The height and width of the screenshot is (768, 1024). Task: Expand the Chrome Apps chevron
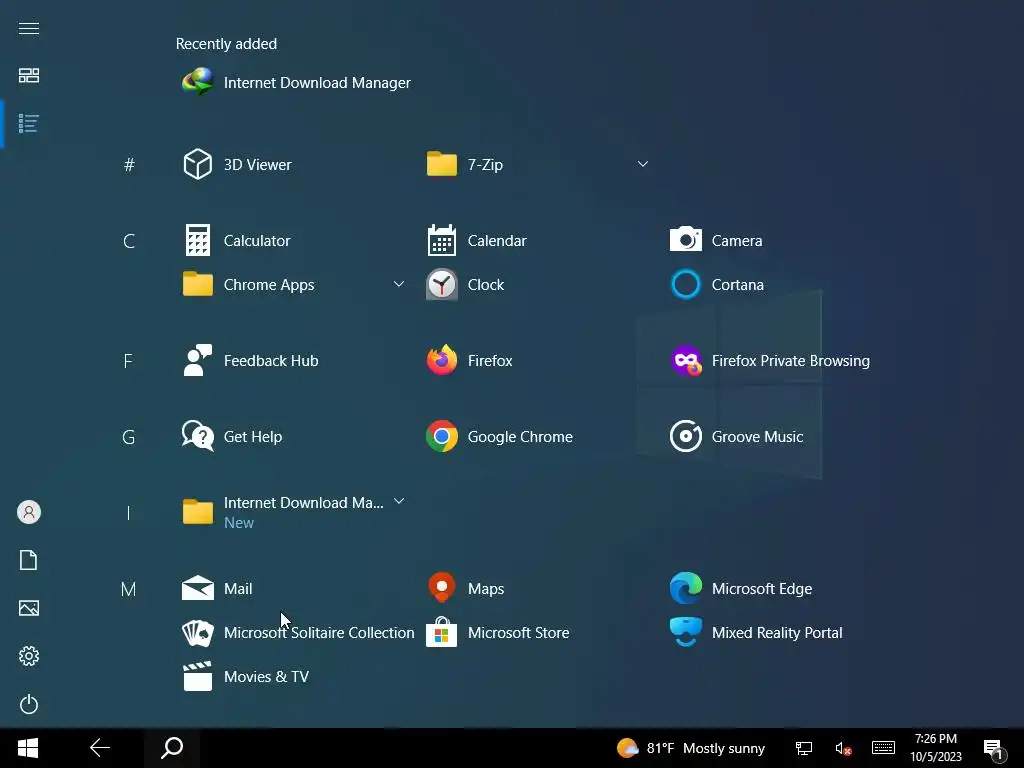point(398,284)
